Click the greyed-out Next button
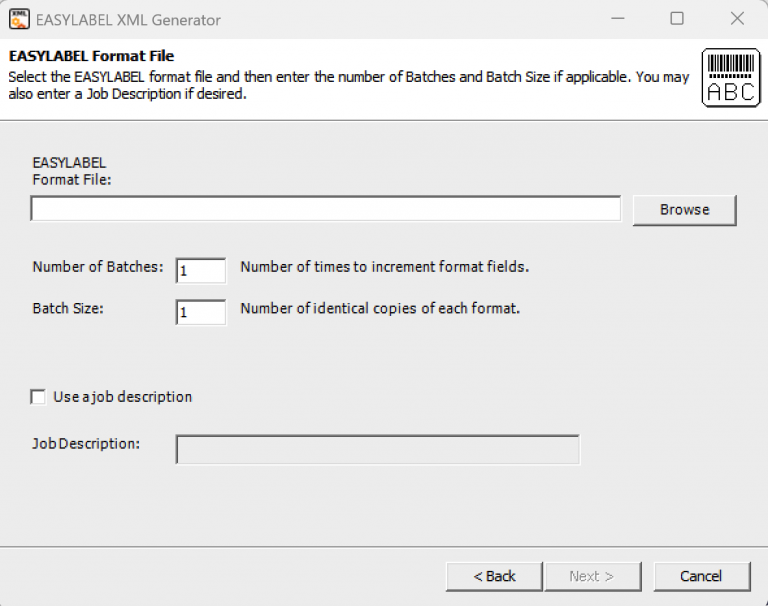 [591, 576]
